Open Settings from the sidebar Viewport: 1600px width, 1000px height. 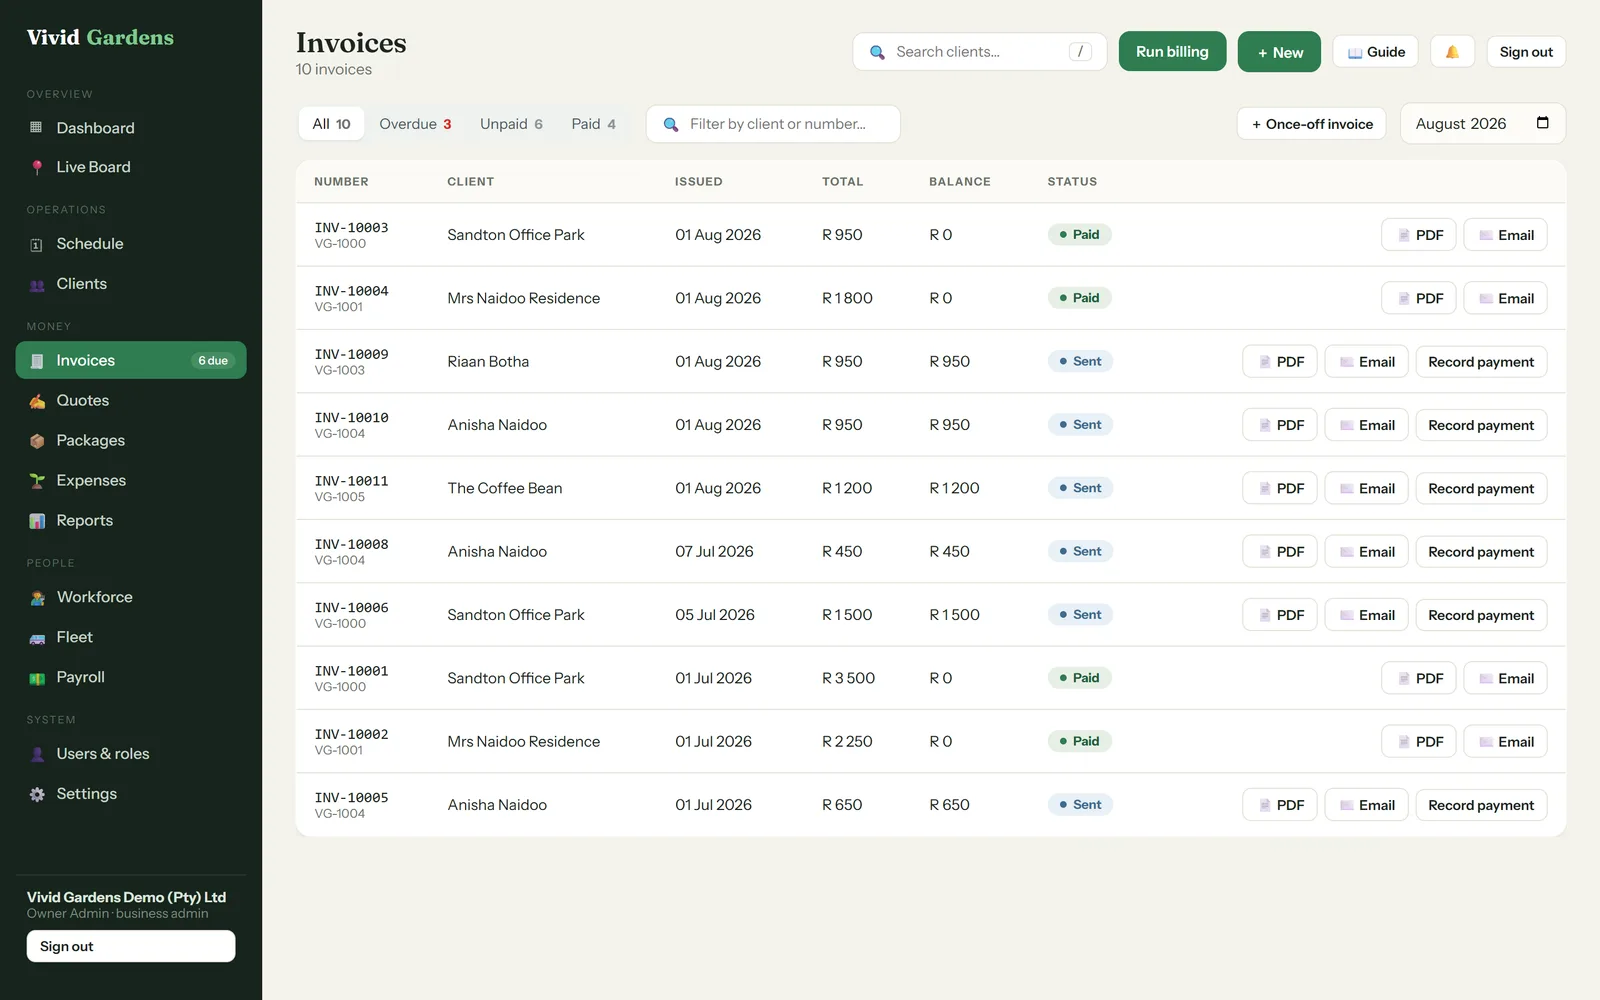(x=131, y=794)
